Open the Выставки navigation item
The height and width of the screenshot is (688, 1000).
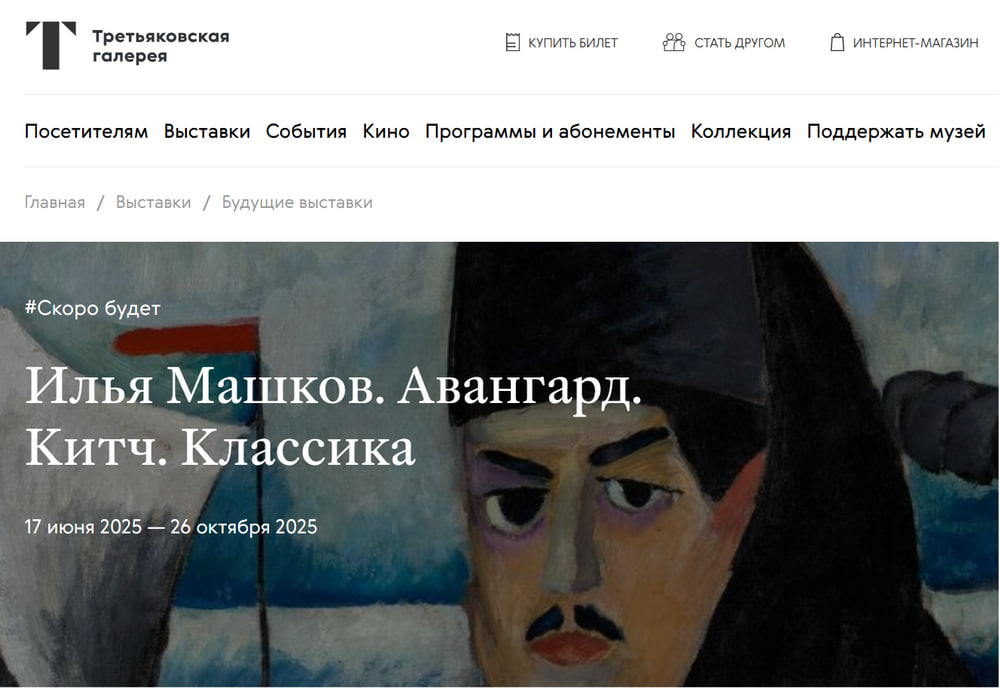207,131
